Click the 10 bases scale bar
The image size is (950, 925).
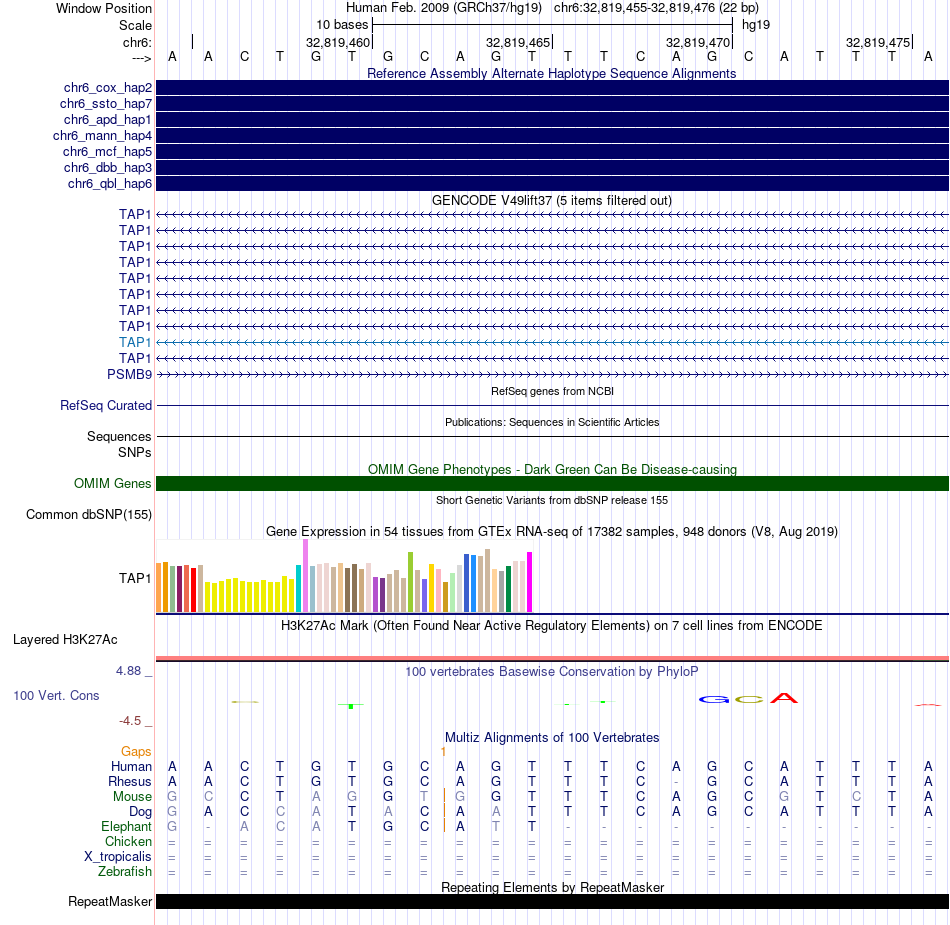[x=553, y=25]
